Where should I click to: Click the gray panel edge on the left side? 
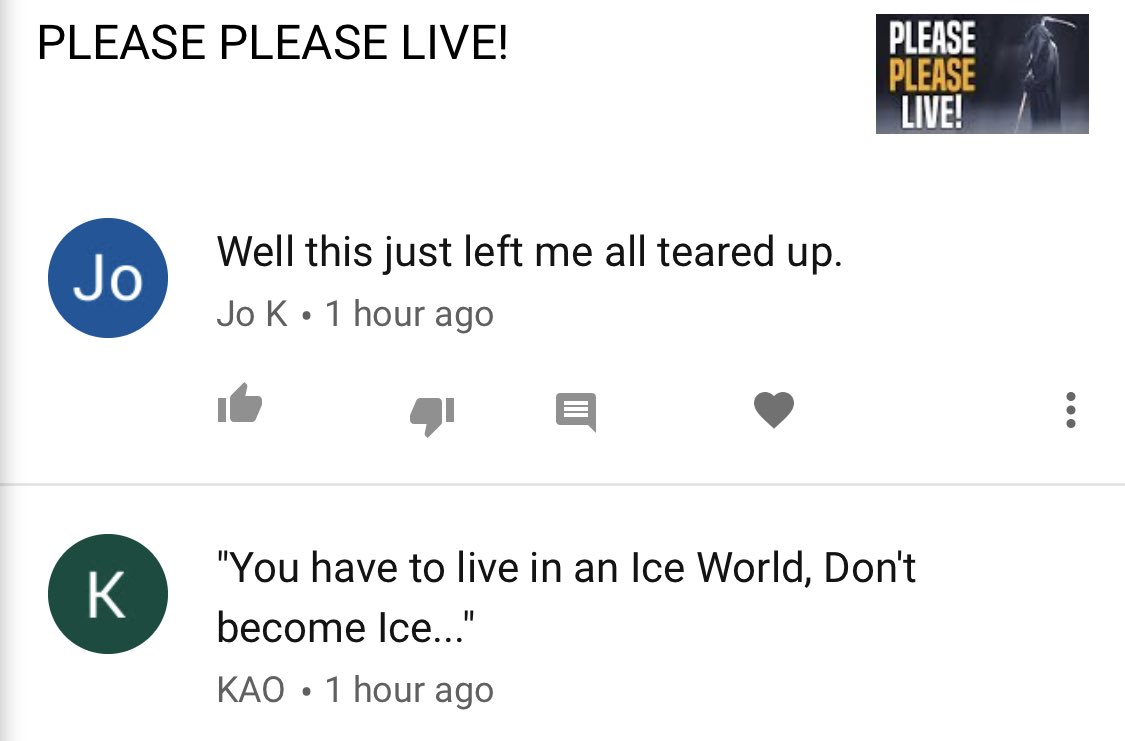[5, 370]
